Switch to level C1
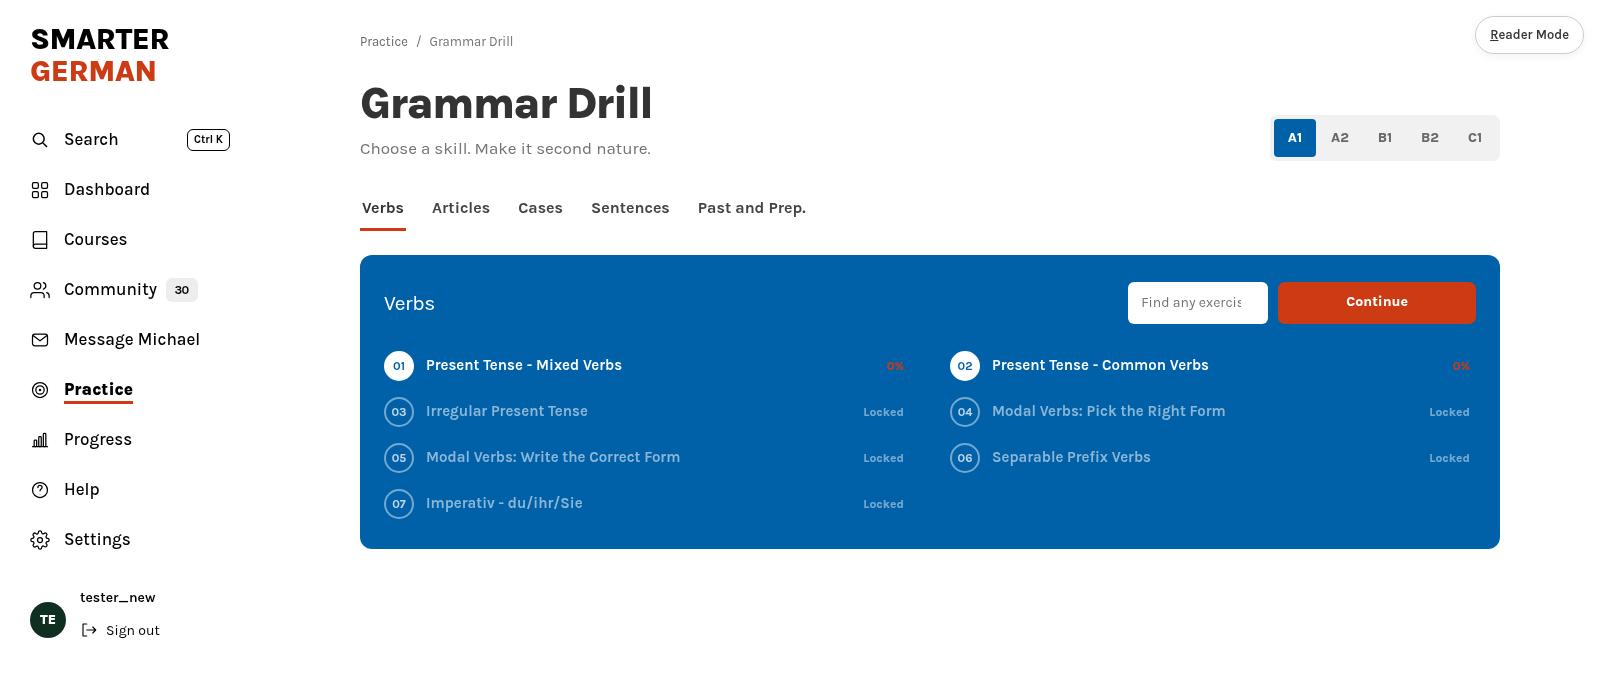The image size is (1600, 676). tap(1475, 138)
